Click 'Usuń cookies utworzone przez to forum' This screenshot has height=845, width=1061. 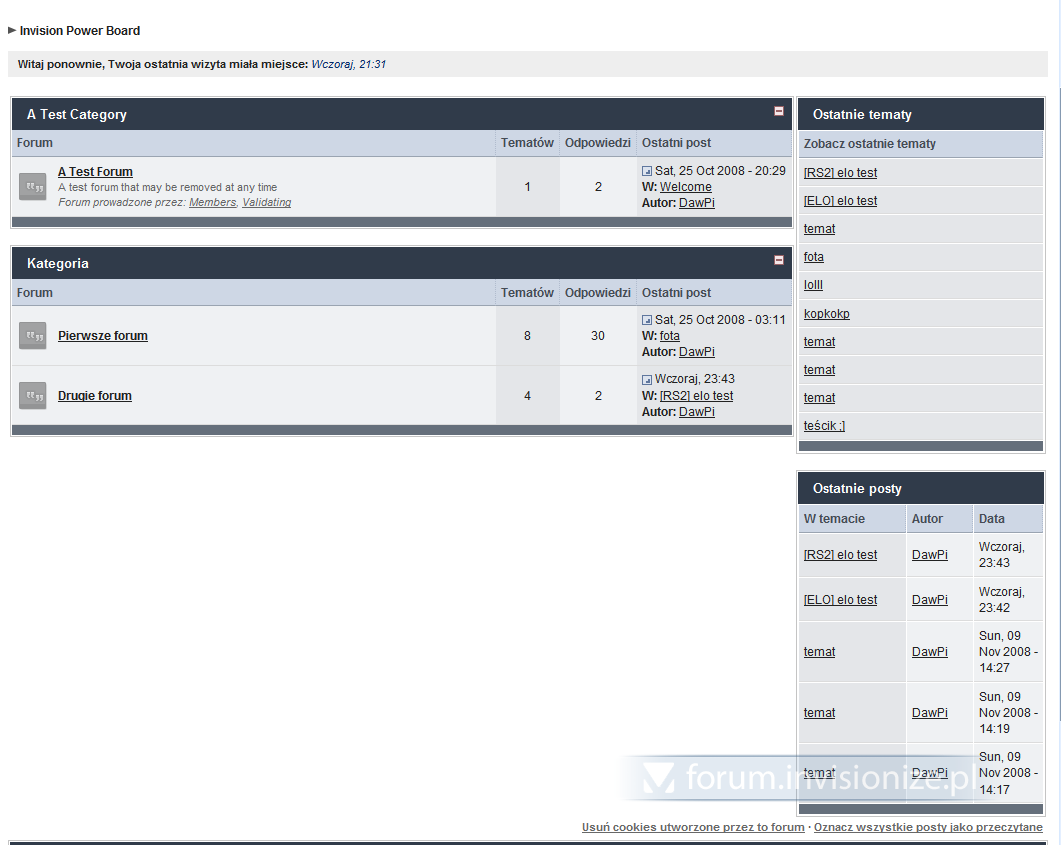693,828
